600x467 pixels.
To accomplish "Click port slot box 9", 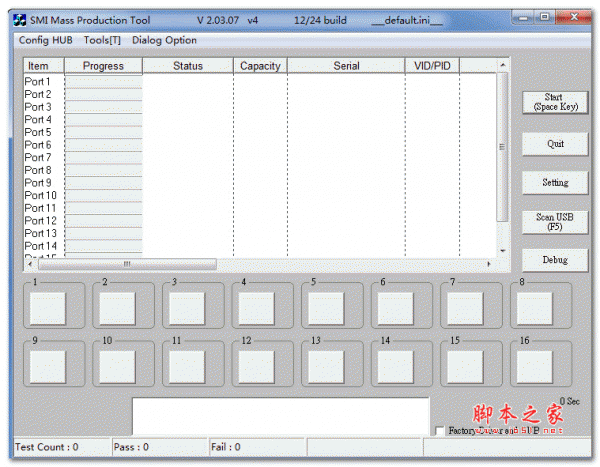I will pos(48,367).
